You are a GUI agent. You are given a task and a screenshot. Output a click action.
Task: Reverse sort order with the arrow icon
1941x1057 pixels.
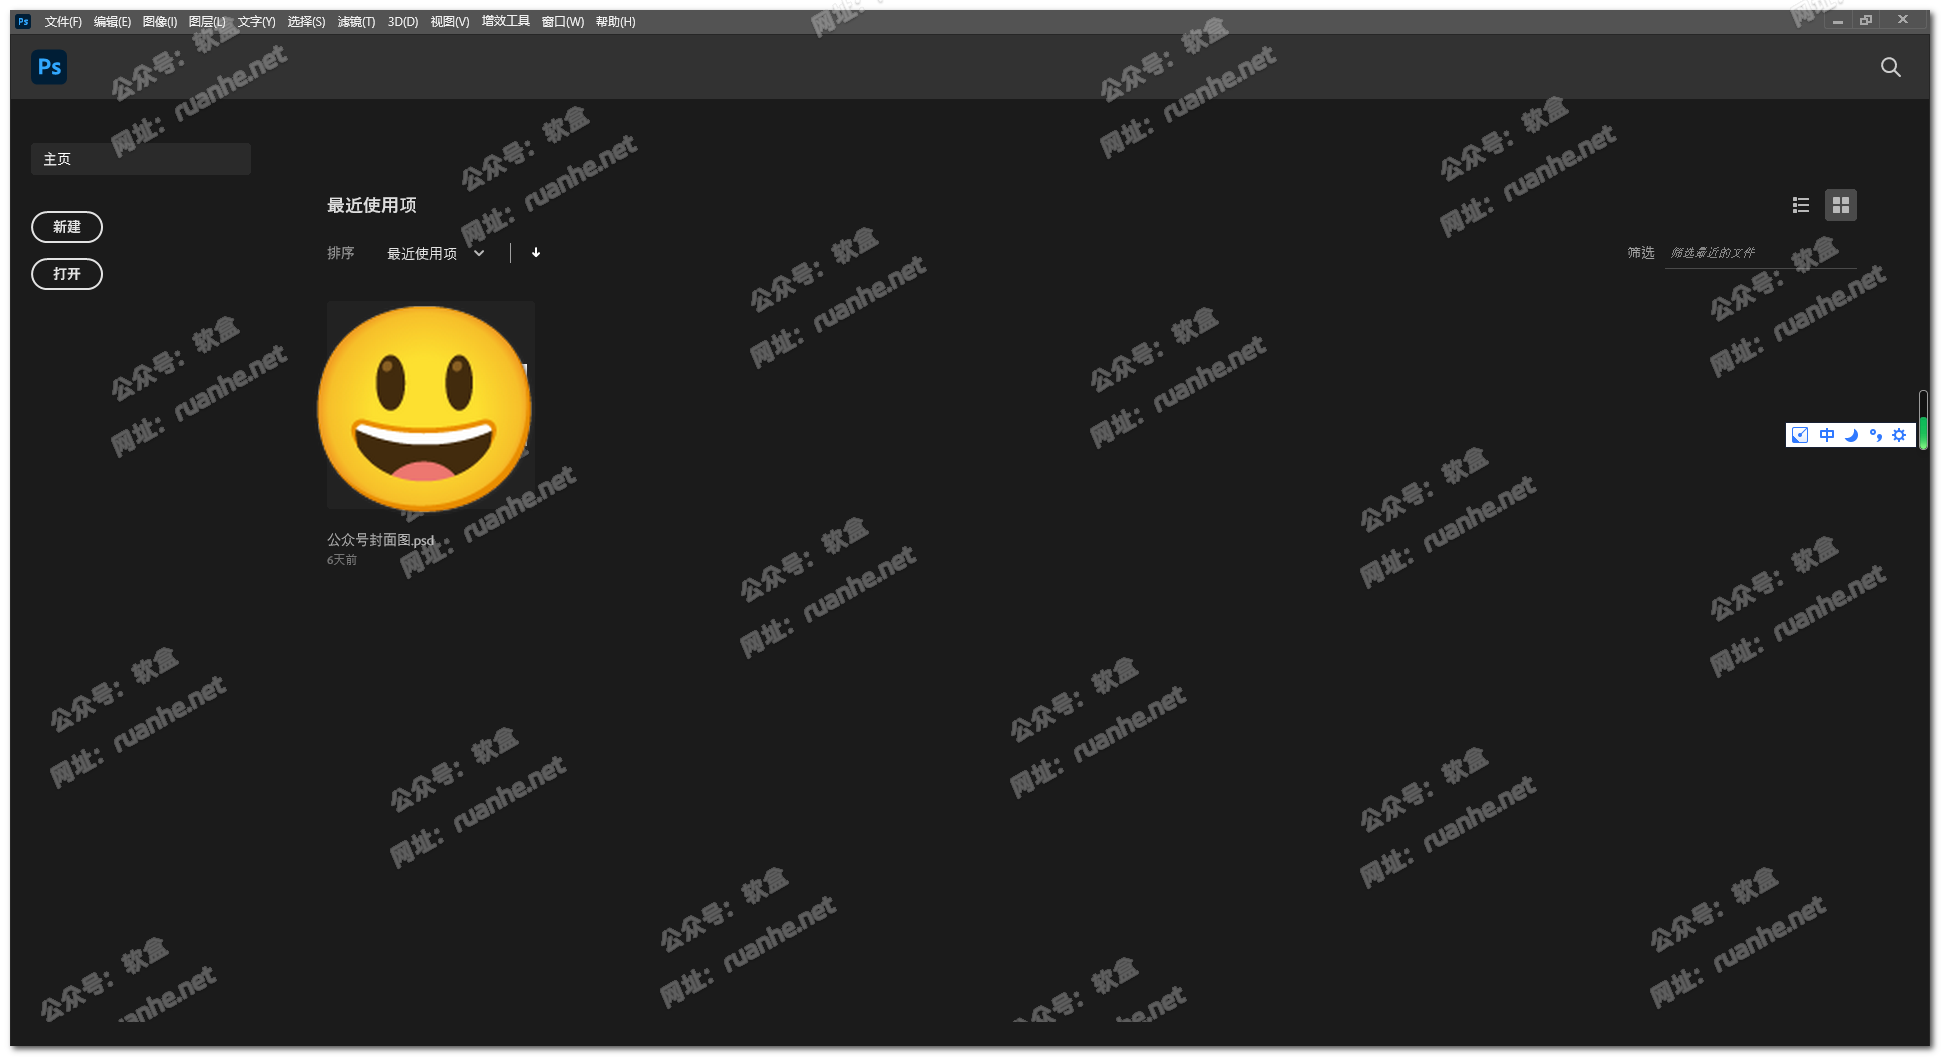(x=536, y=253)
